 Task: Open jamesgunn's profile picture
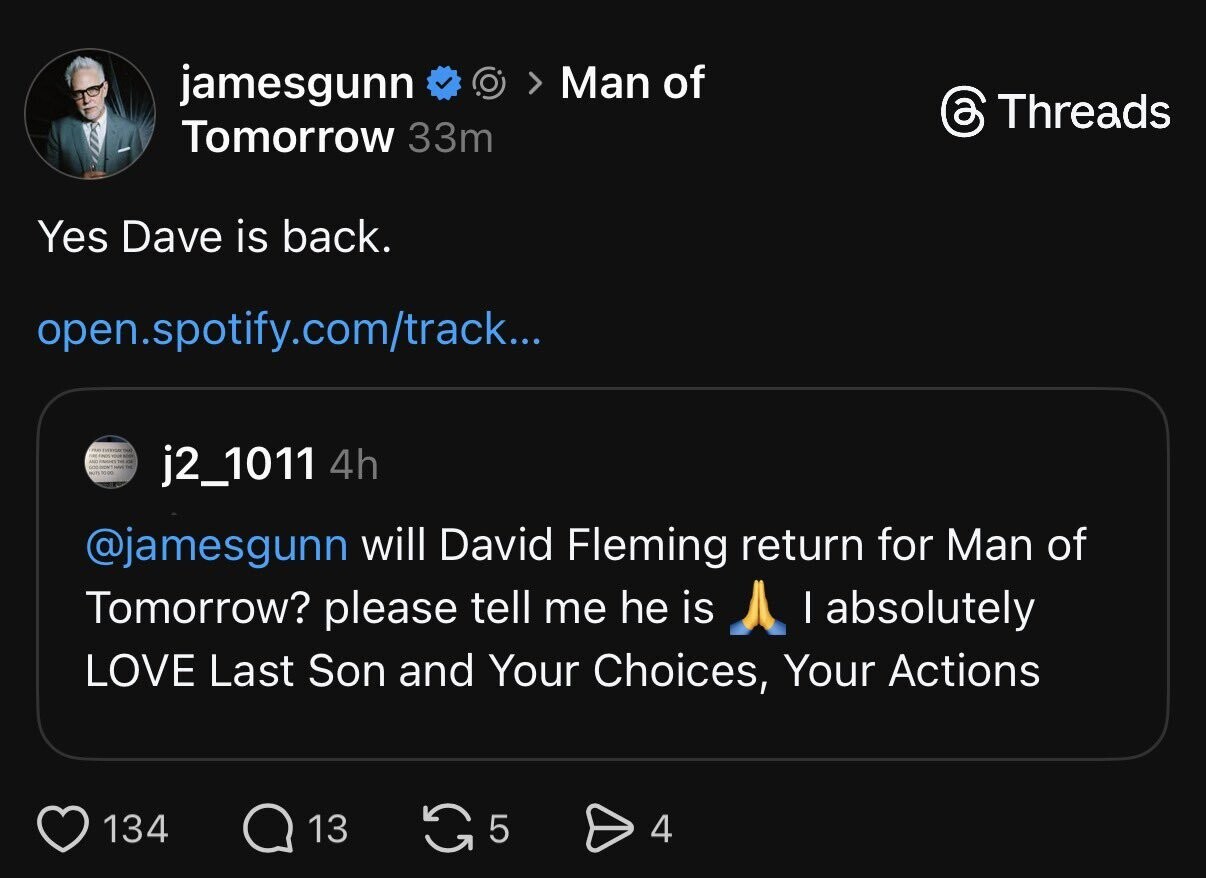(x=90, y=111)
